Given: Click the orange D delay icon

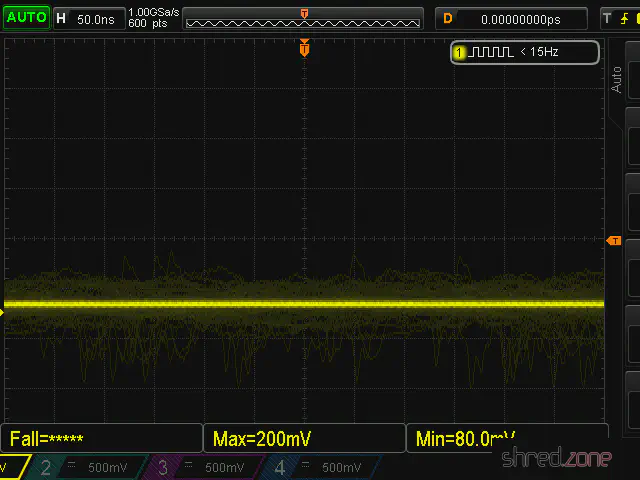Looking at the screenshot, I should click(x=447, y=18).
